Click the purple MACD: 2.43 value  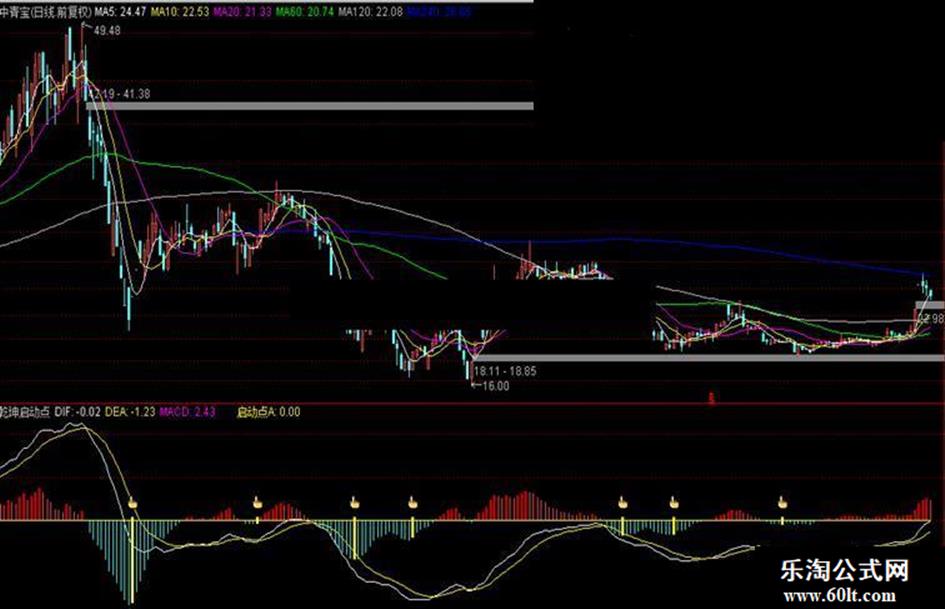click(187, 412)
